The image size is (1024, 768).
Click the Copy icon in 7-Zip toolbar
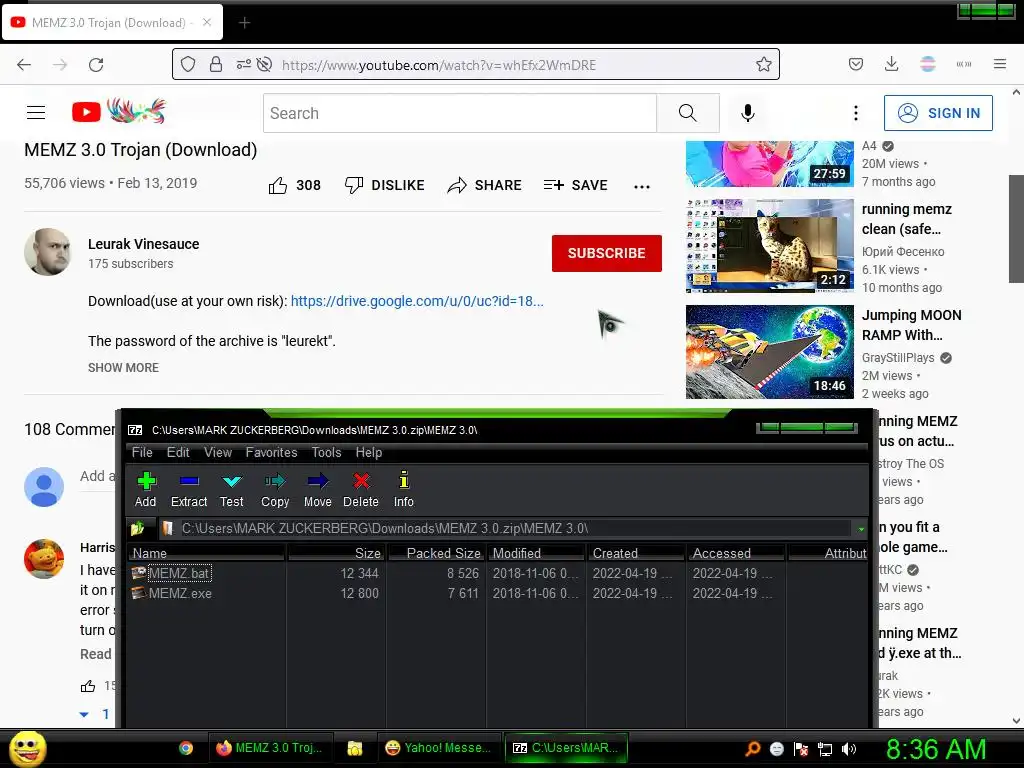pyautogui.click(x=275, y=481)
